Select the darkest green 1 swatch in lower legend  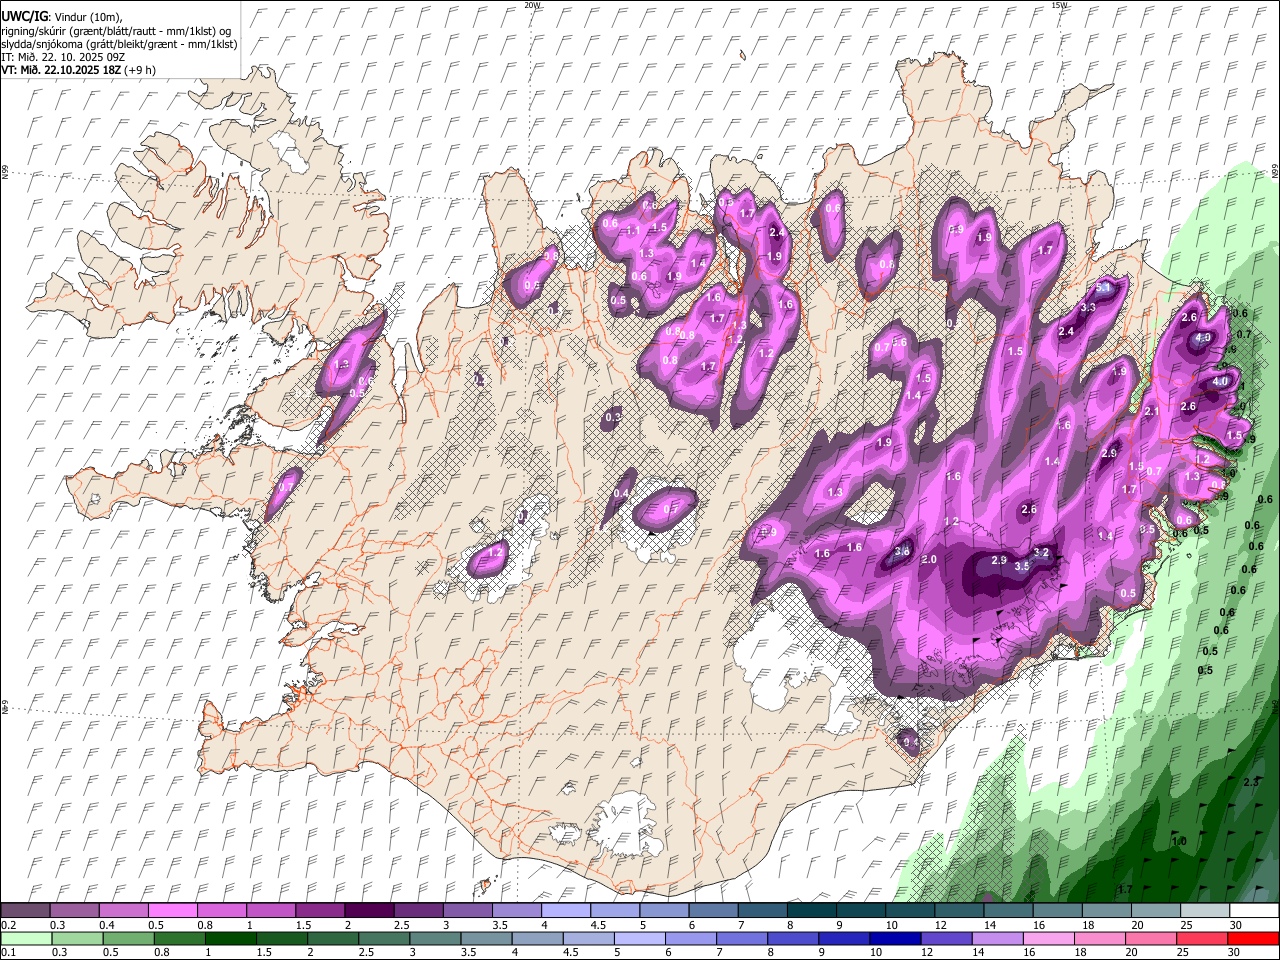[230, 938]
